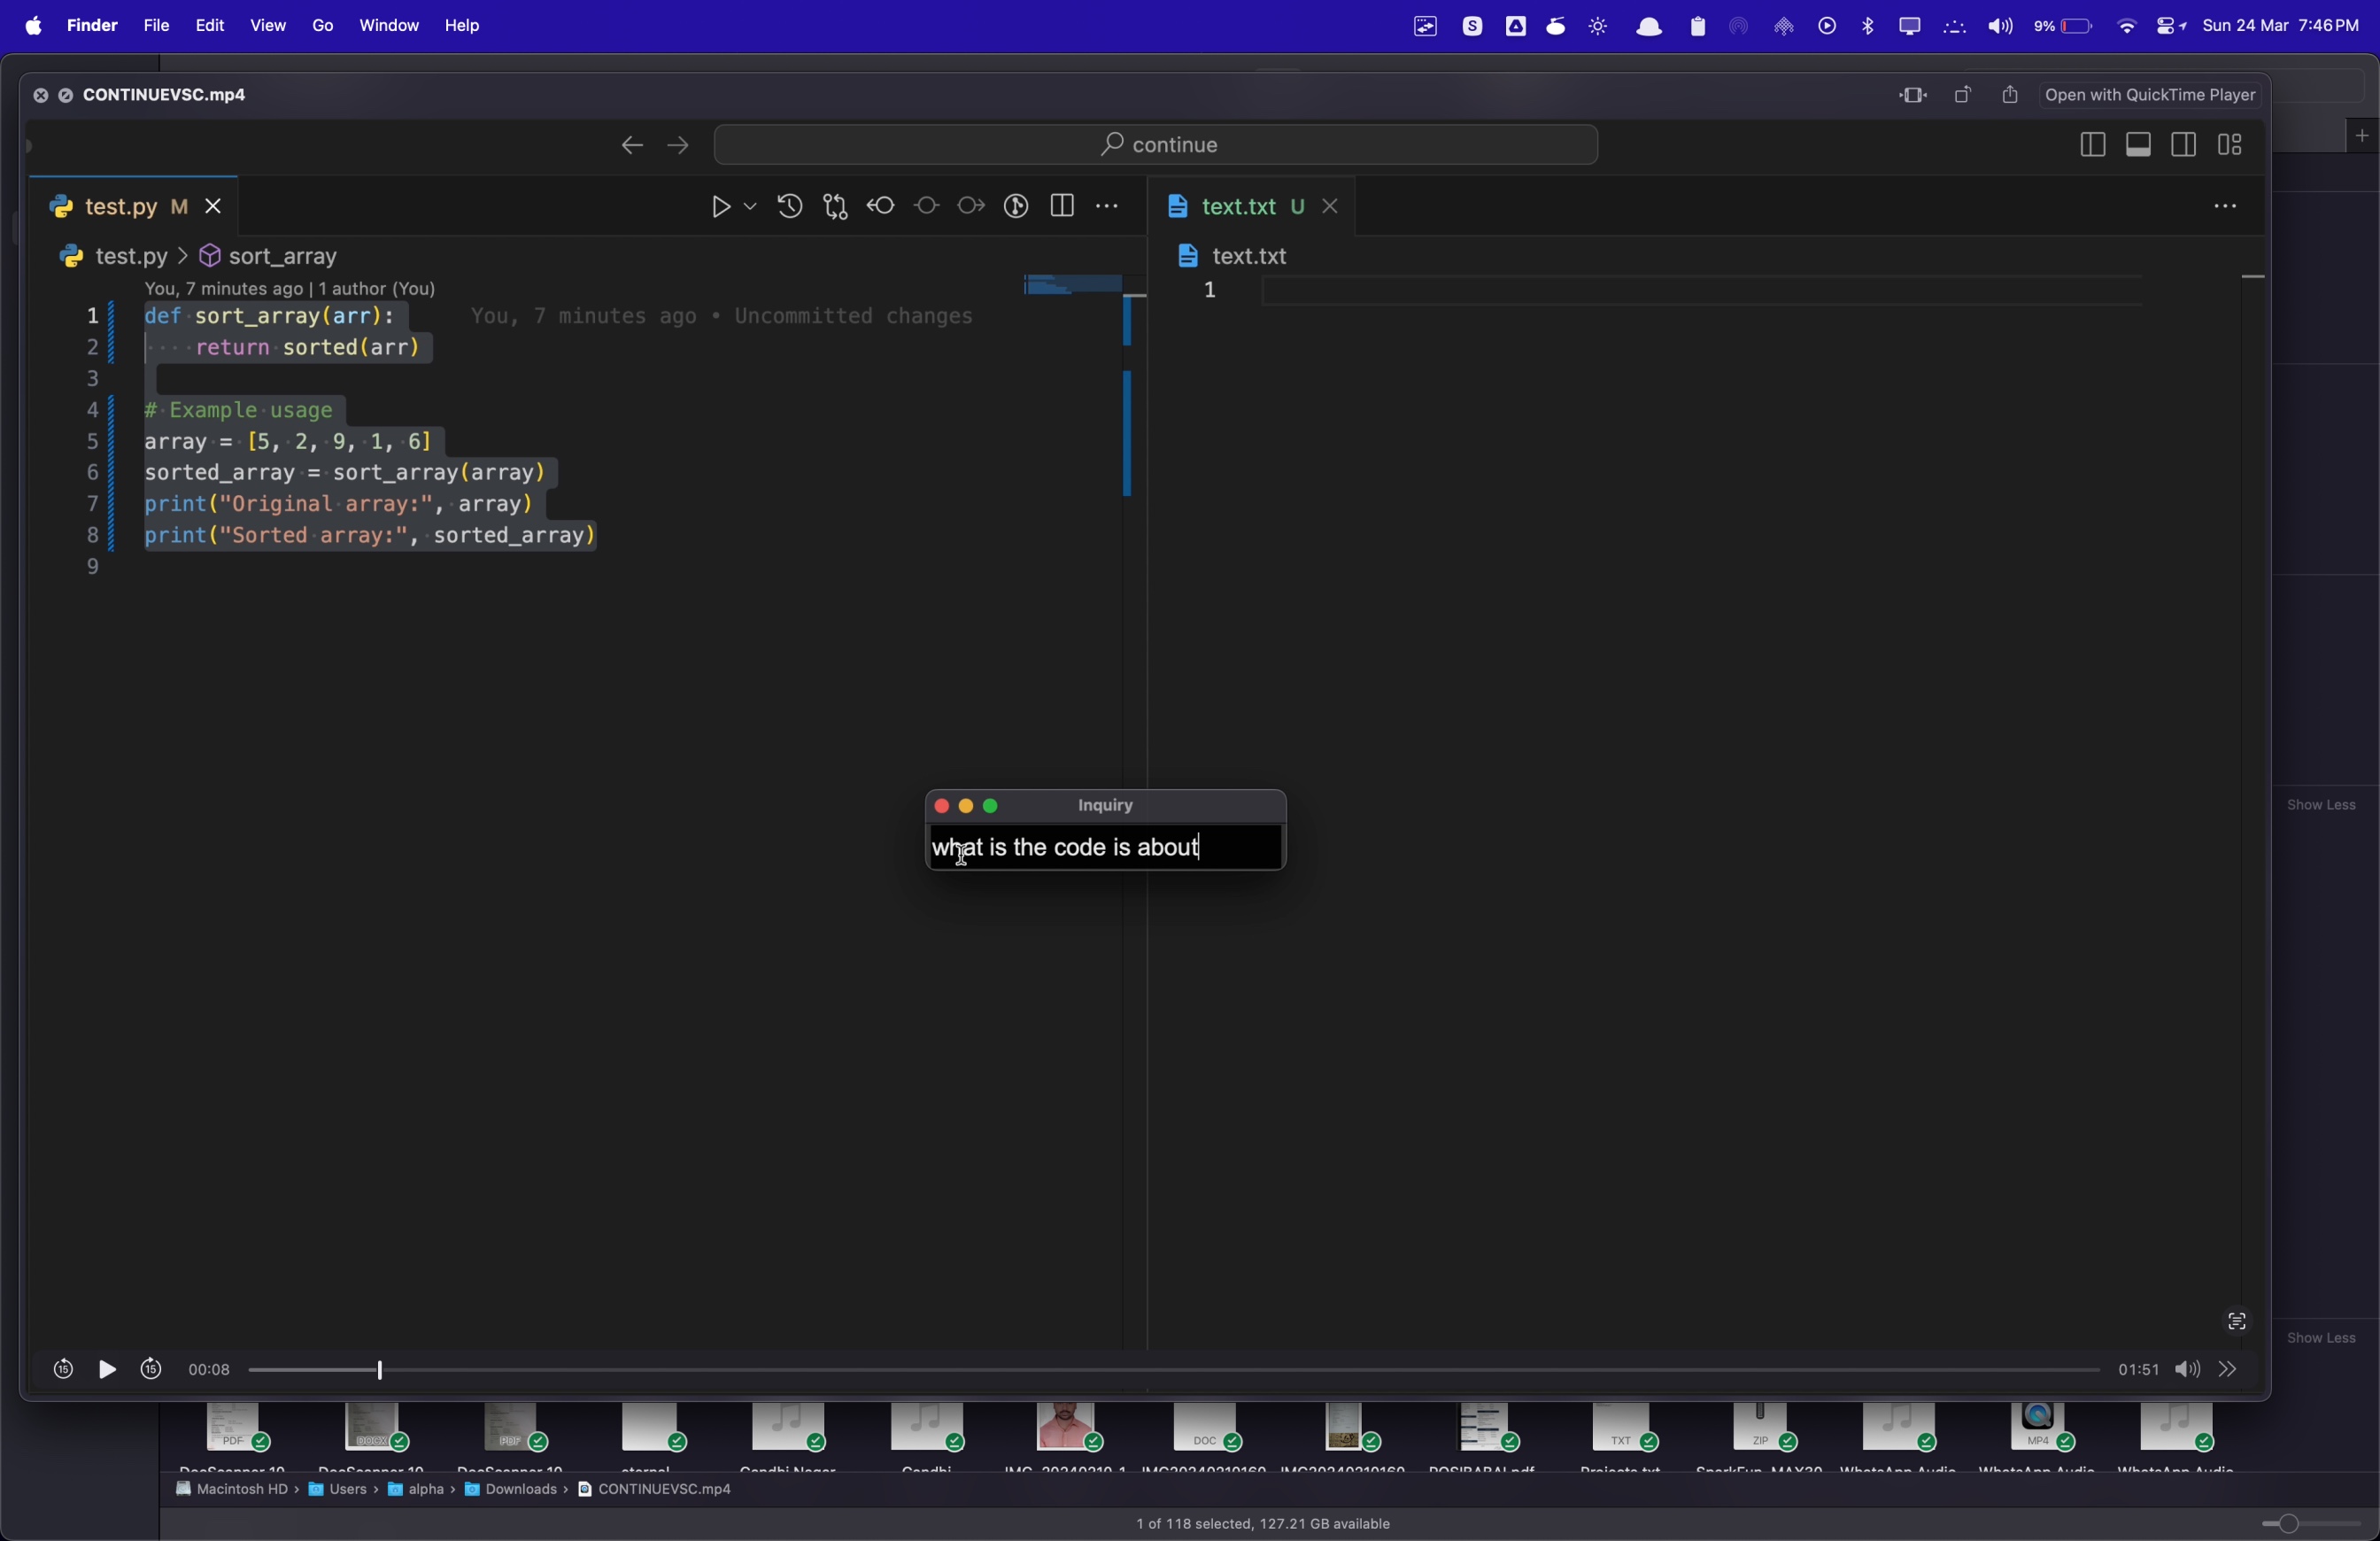The width and height of the screenshot is (2380, 1541).
Task: Open the Timeline local history icon
Action: [x=789, y=207]
